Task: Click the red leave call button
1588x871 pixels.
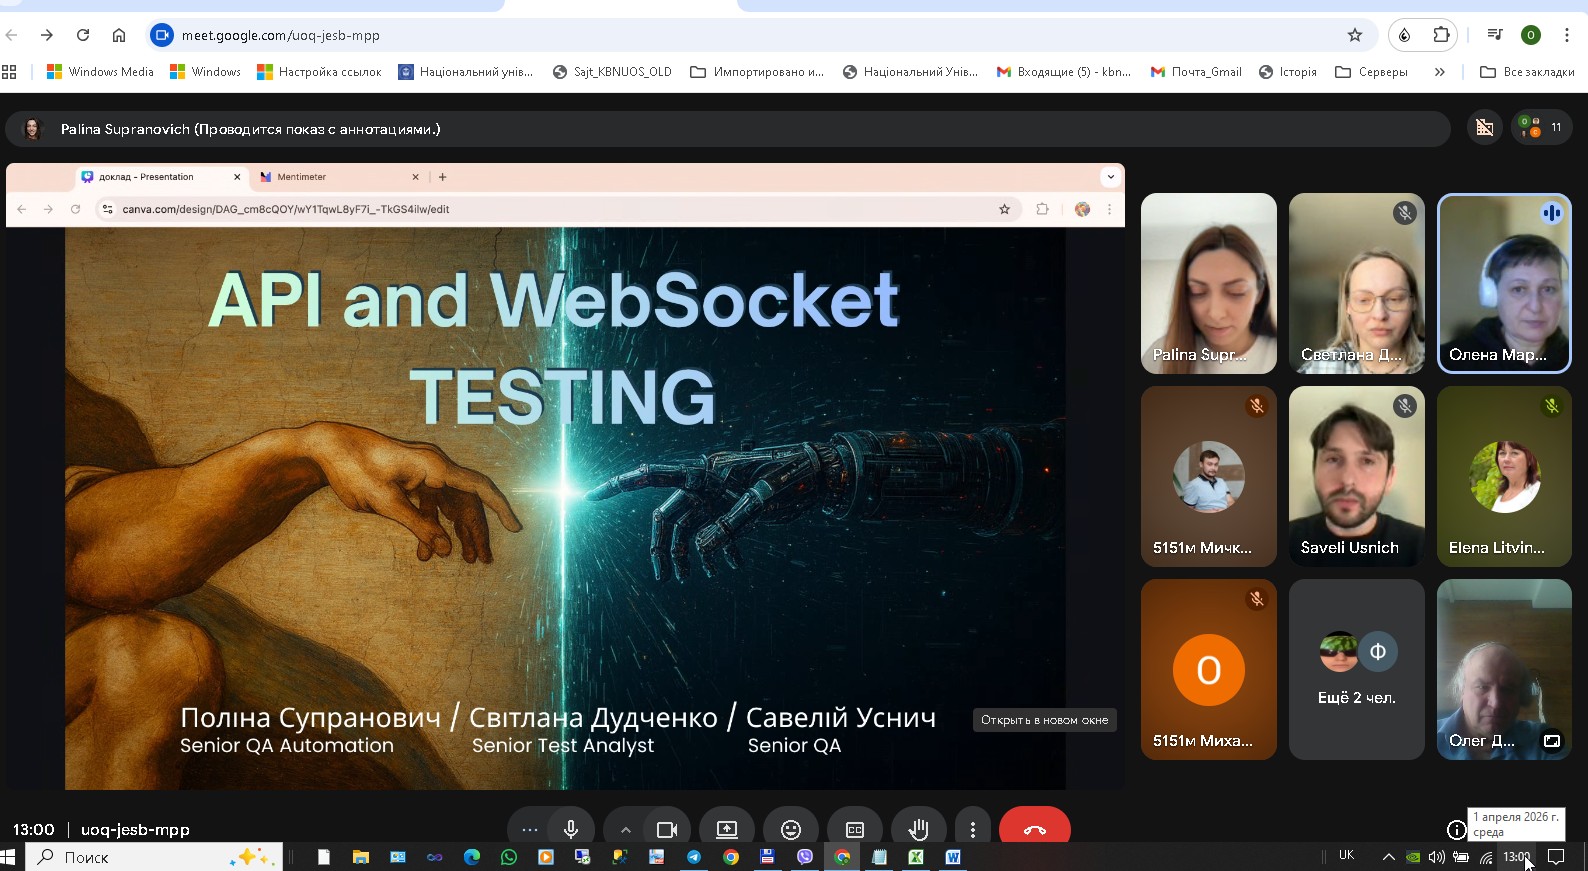Action: [x=1034, y=829]
